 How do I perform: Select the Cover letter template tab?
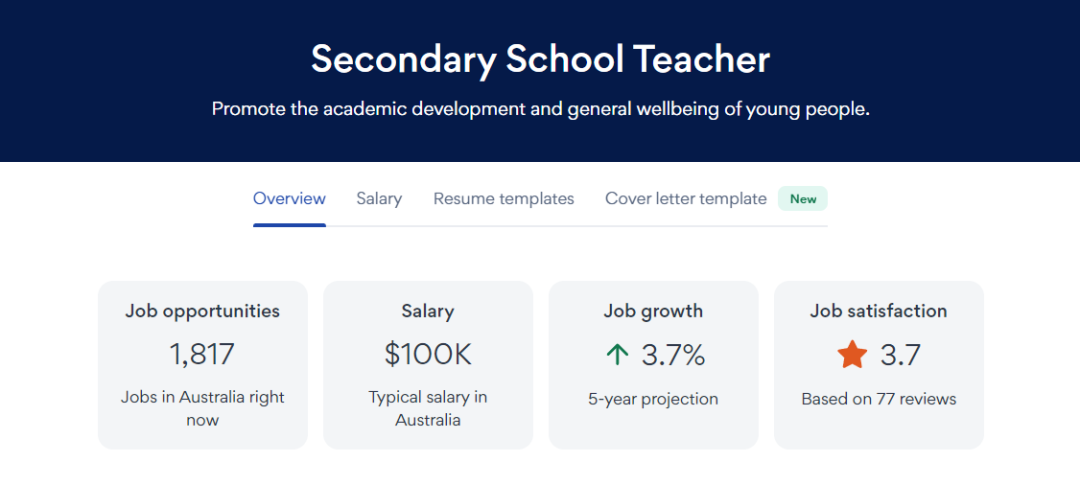coord(685,199)
